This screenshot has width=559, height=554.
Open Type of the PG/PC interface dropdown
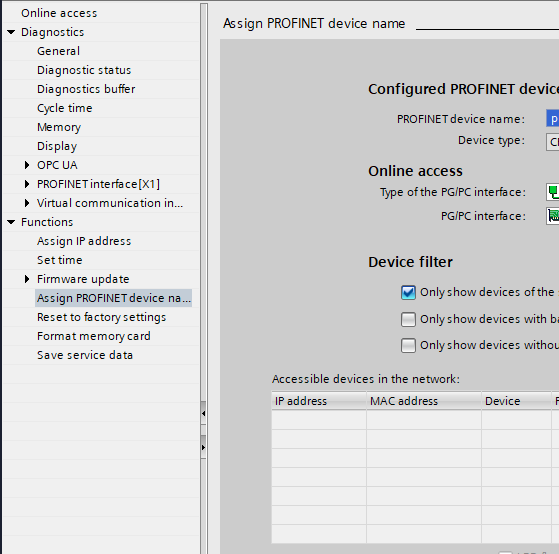pos(553,193)
